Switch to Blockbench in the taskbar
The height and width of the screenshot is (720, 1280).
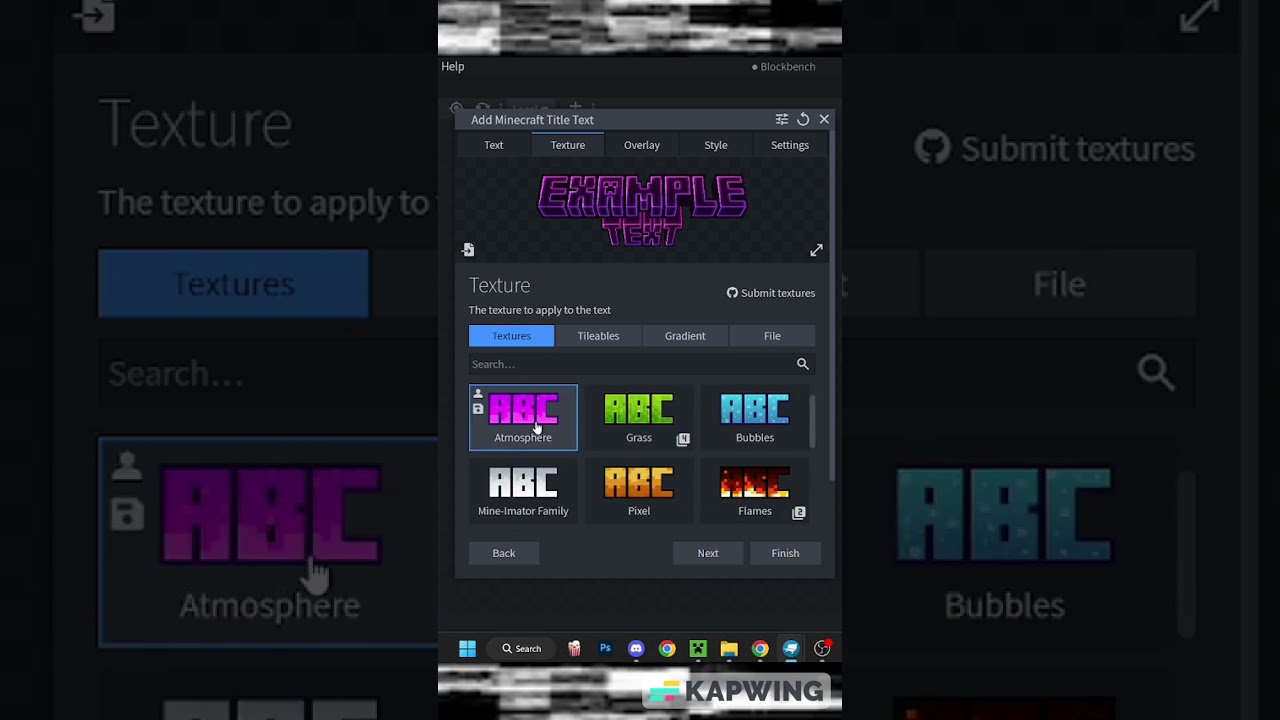click(791, 649)
